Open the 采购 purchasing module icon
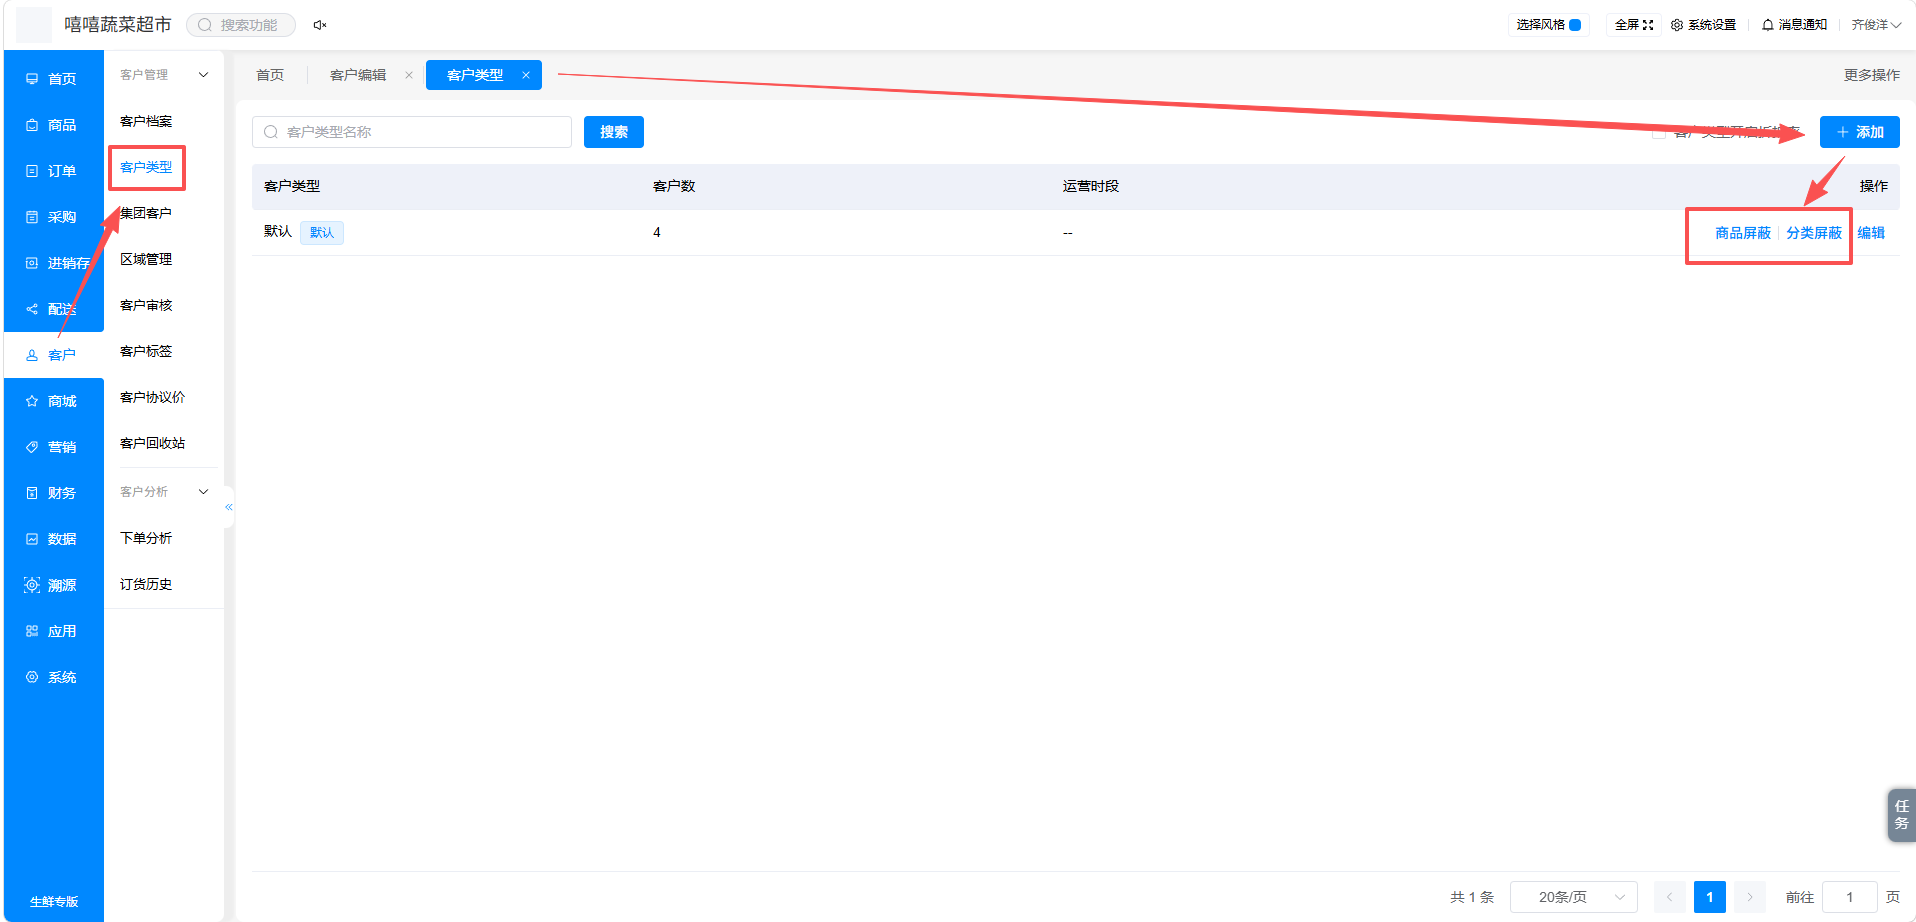Screen dimensions: 1916x922 click(32, 217)
